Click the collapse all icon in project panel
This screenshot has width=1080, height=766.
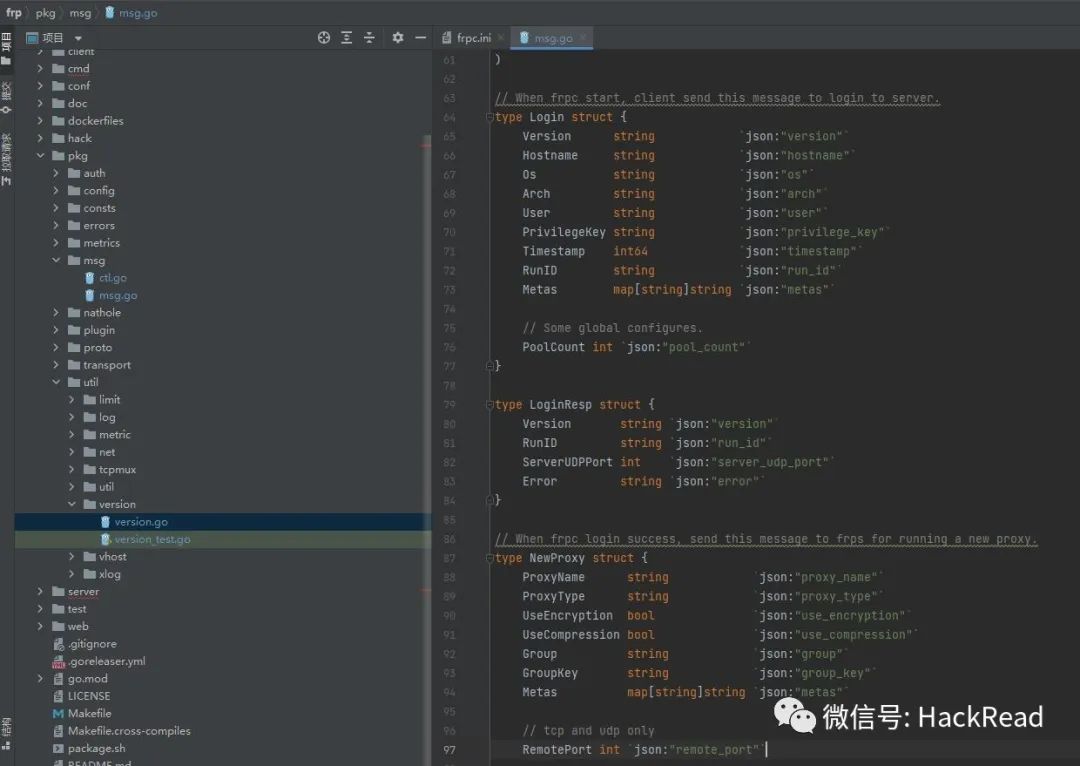pos(369,37)
